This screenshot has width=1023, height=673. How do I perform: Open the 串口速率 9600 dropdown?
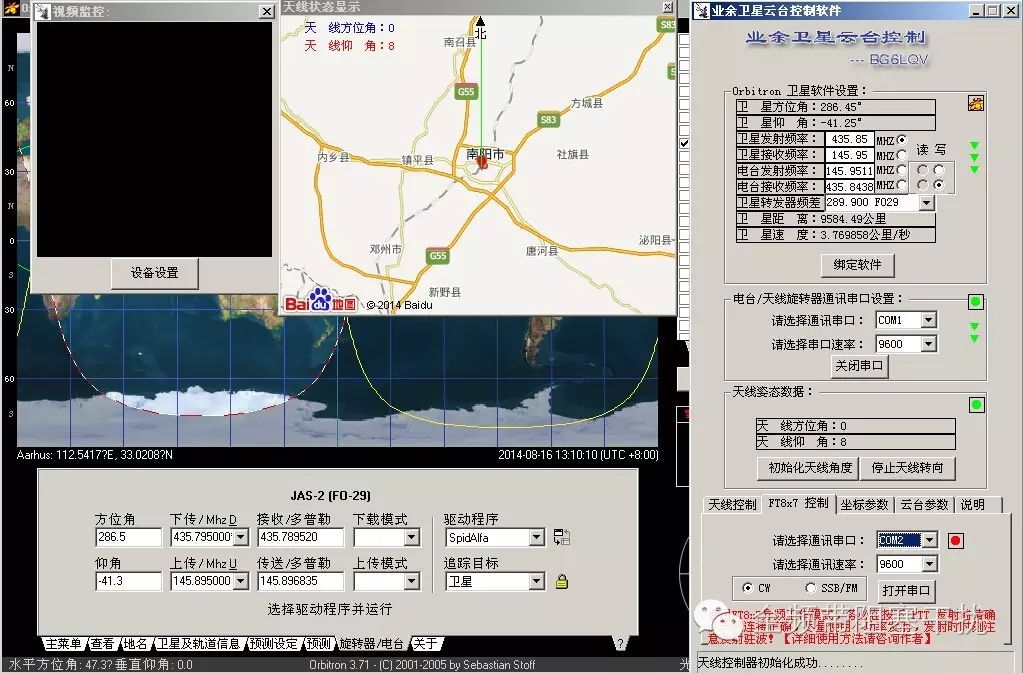pos(928,344)
